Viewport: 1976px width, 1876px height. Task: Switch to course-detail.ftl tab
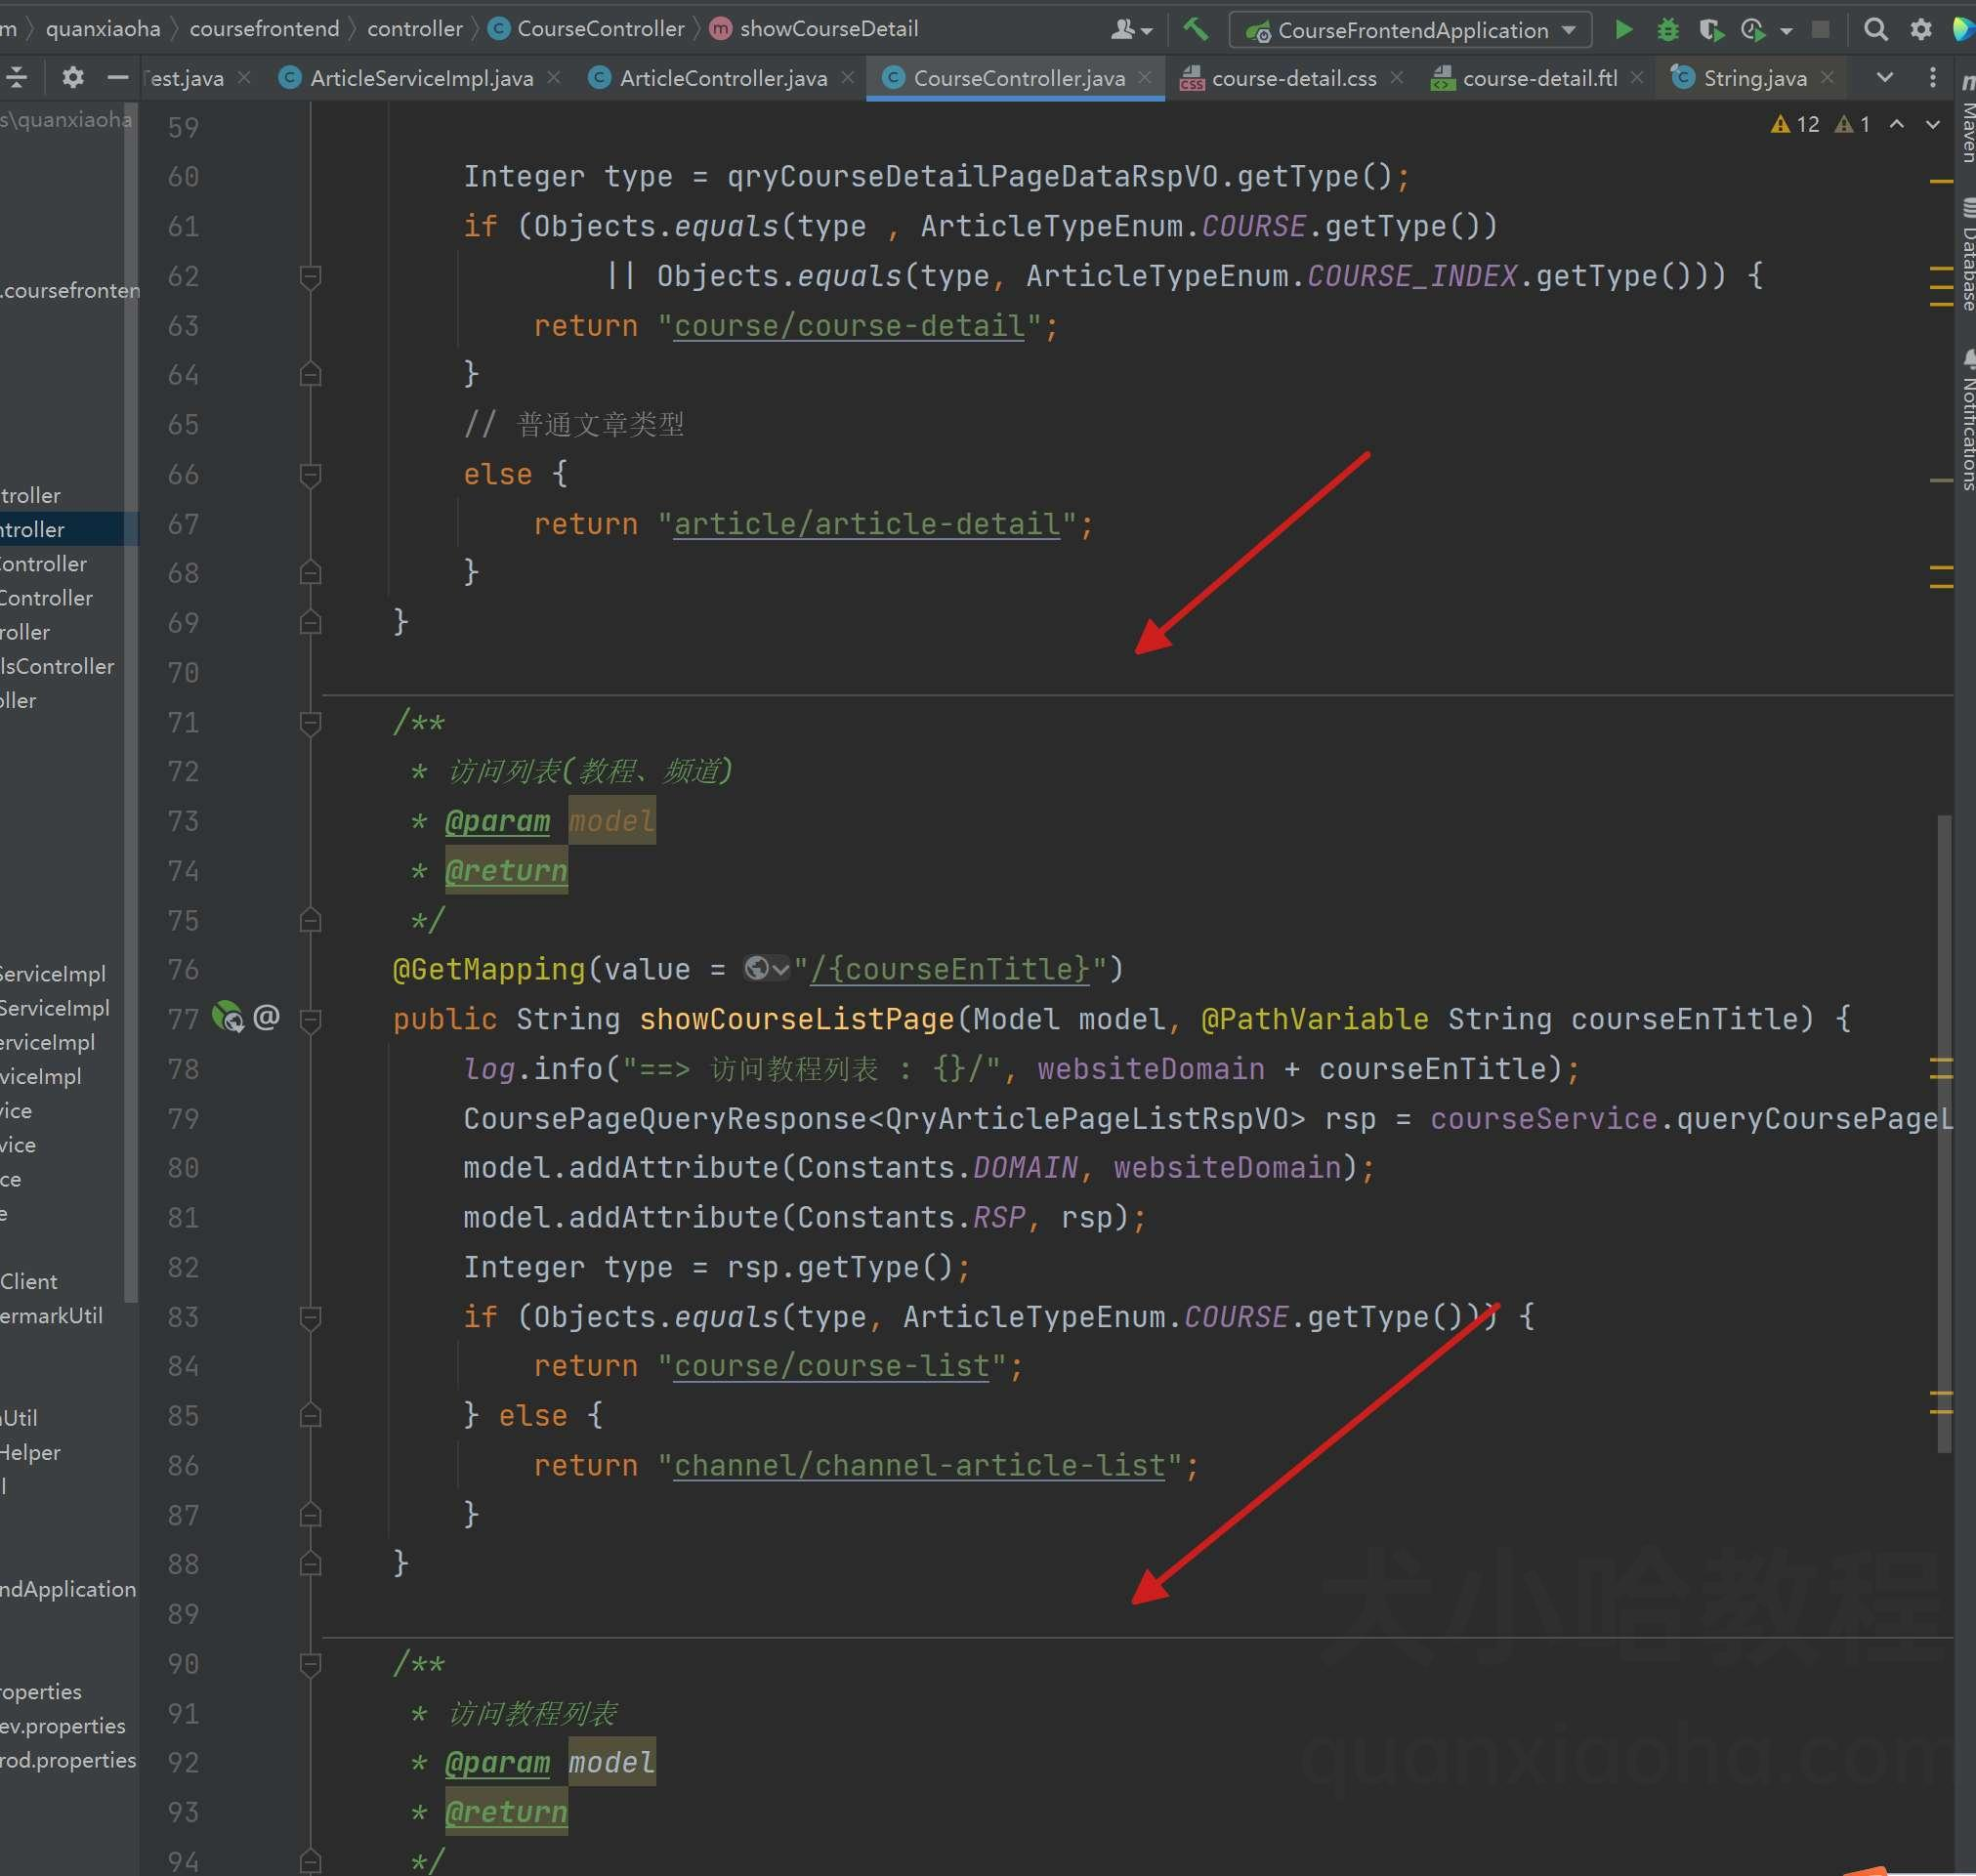click(x=1538, y=78)
